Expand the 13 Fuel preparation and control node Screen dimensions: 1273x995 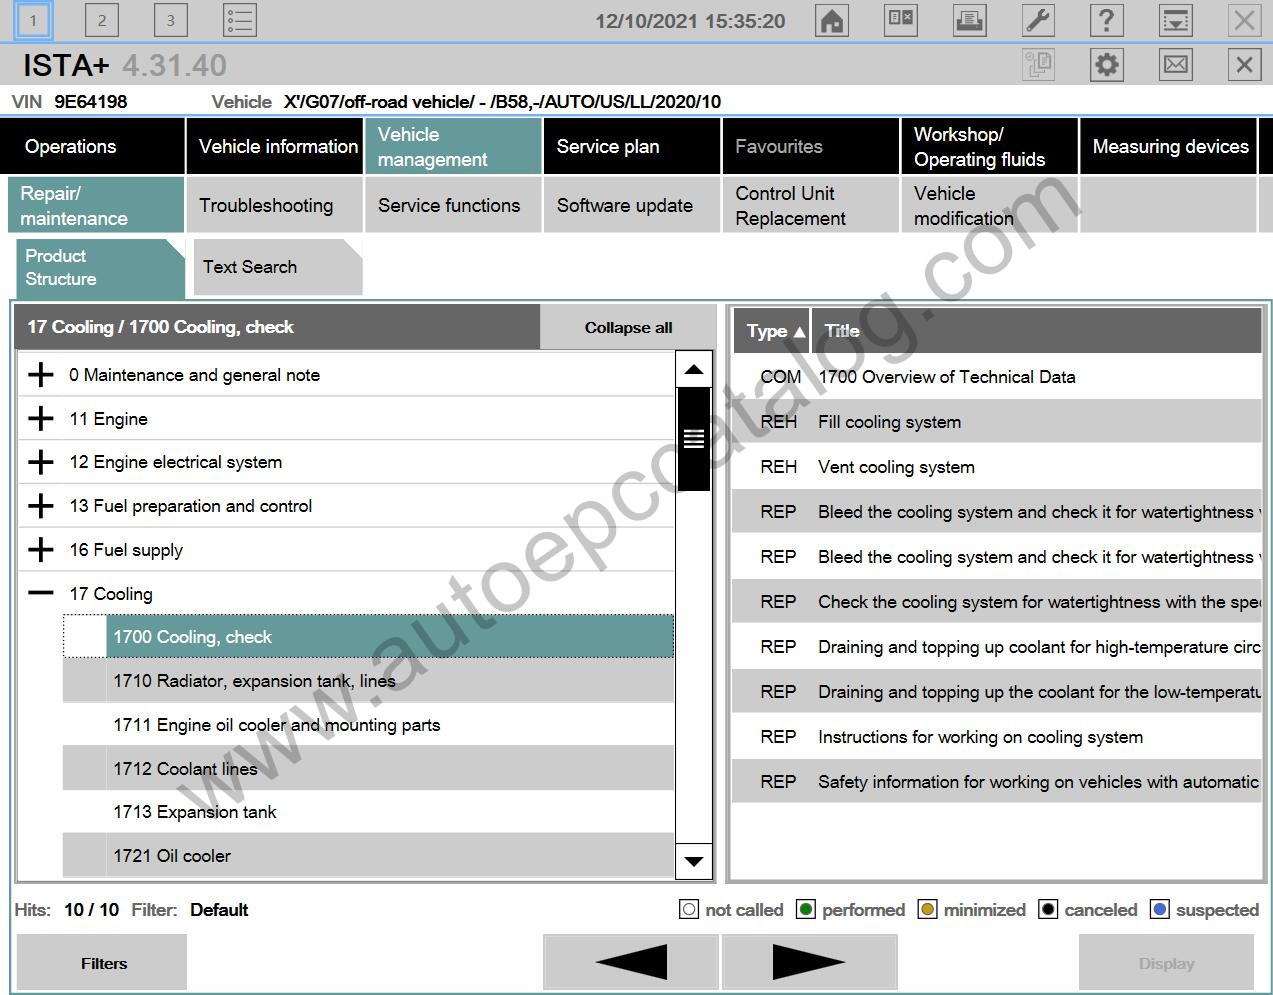pyautogui.click(x=41, y=506)
